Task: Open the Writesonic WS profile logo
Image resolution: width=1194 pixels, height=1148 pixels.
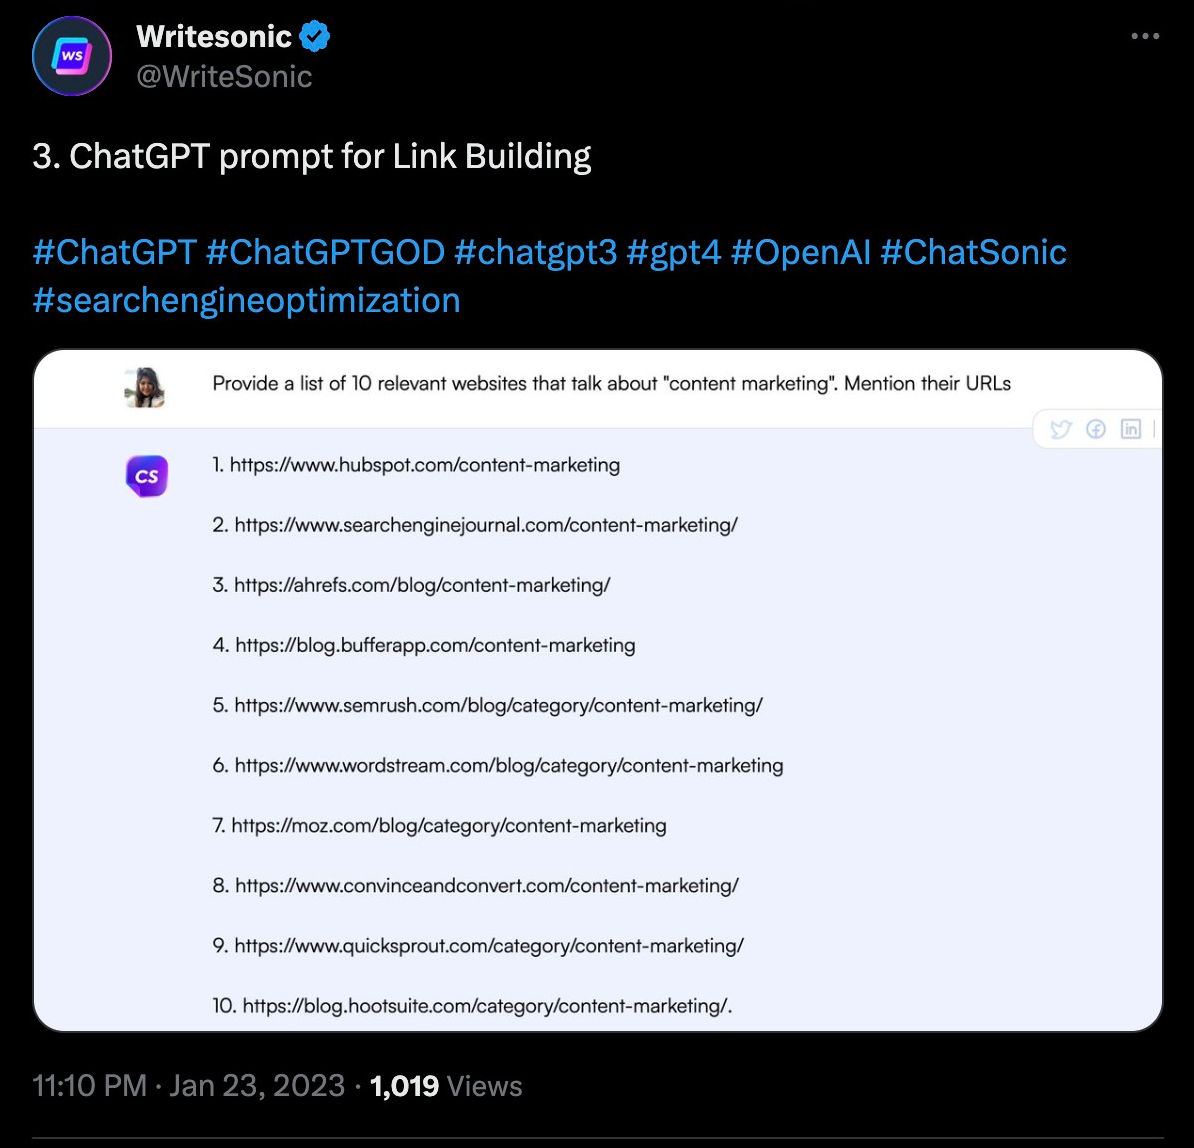Action: click(x=71, y=55)
